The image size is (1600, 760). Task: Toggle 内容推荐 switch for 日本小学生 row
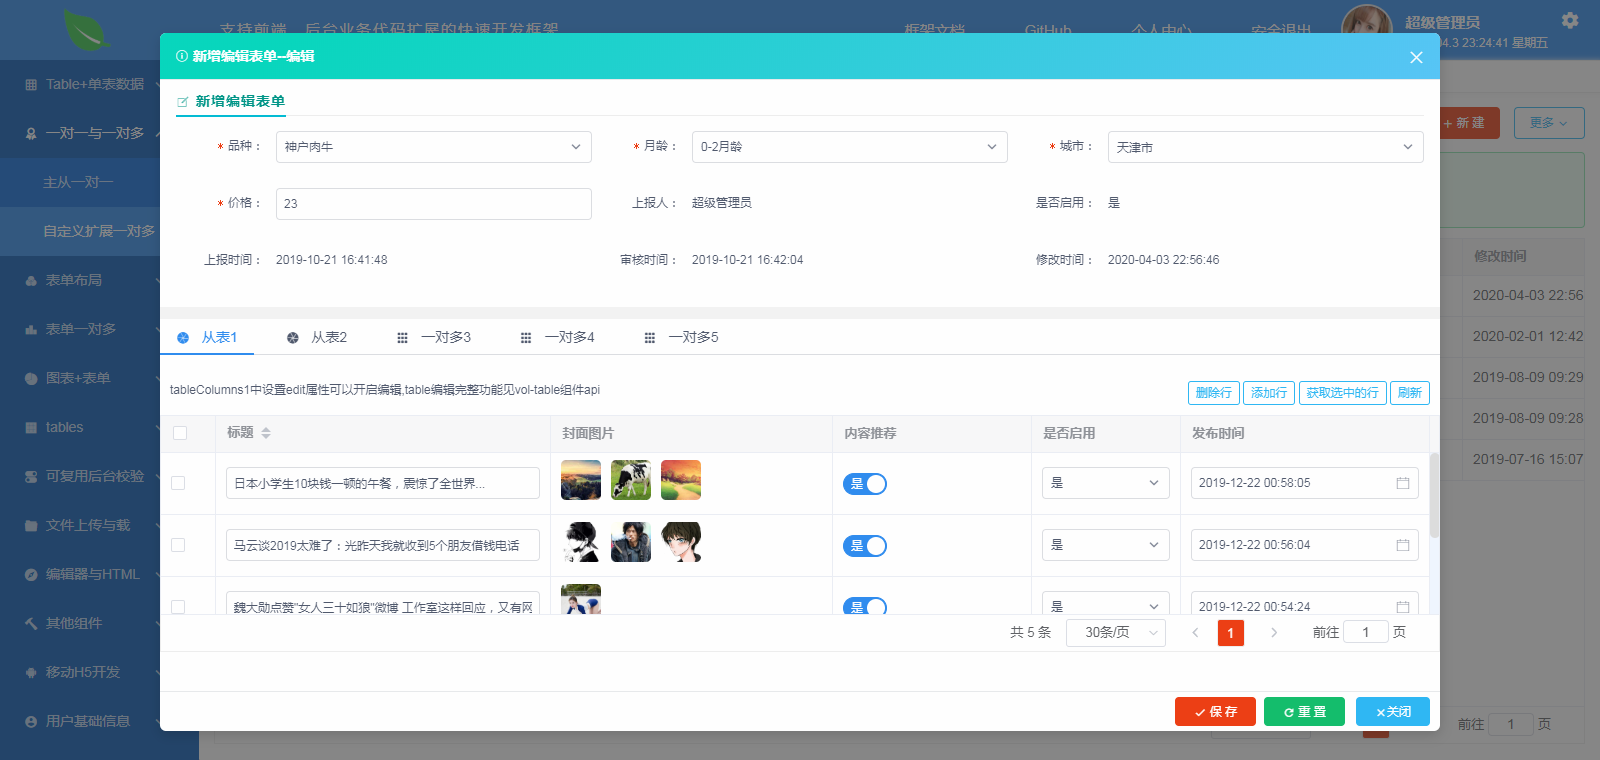(865, 484)
